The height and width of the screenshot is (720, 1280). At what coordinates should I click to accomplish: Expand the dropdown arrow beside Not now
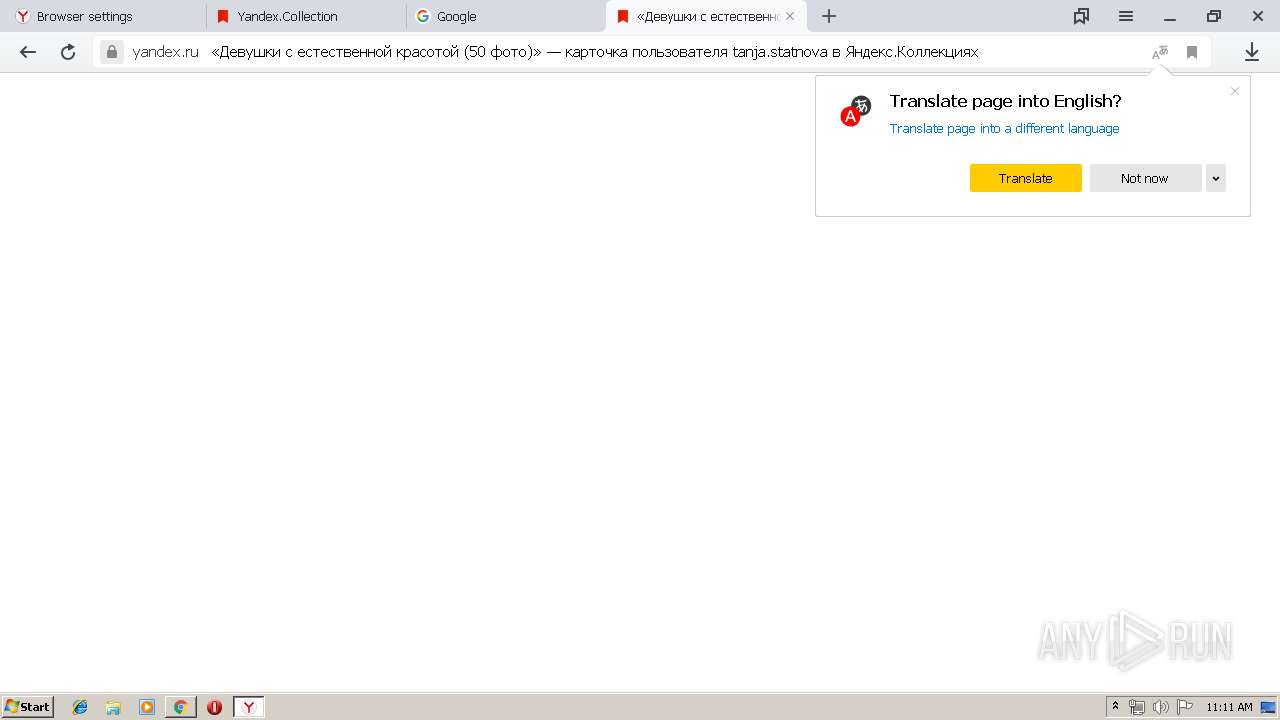pyautogui.click(x=1216, y=178)
